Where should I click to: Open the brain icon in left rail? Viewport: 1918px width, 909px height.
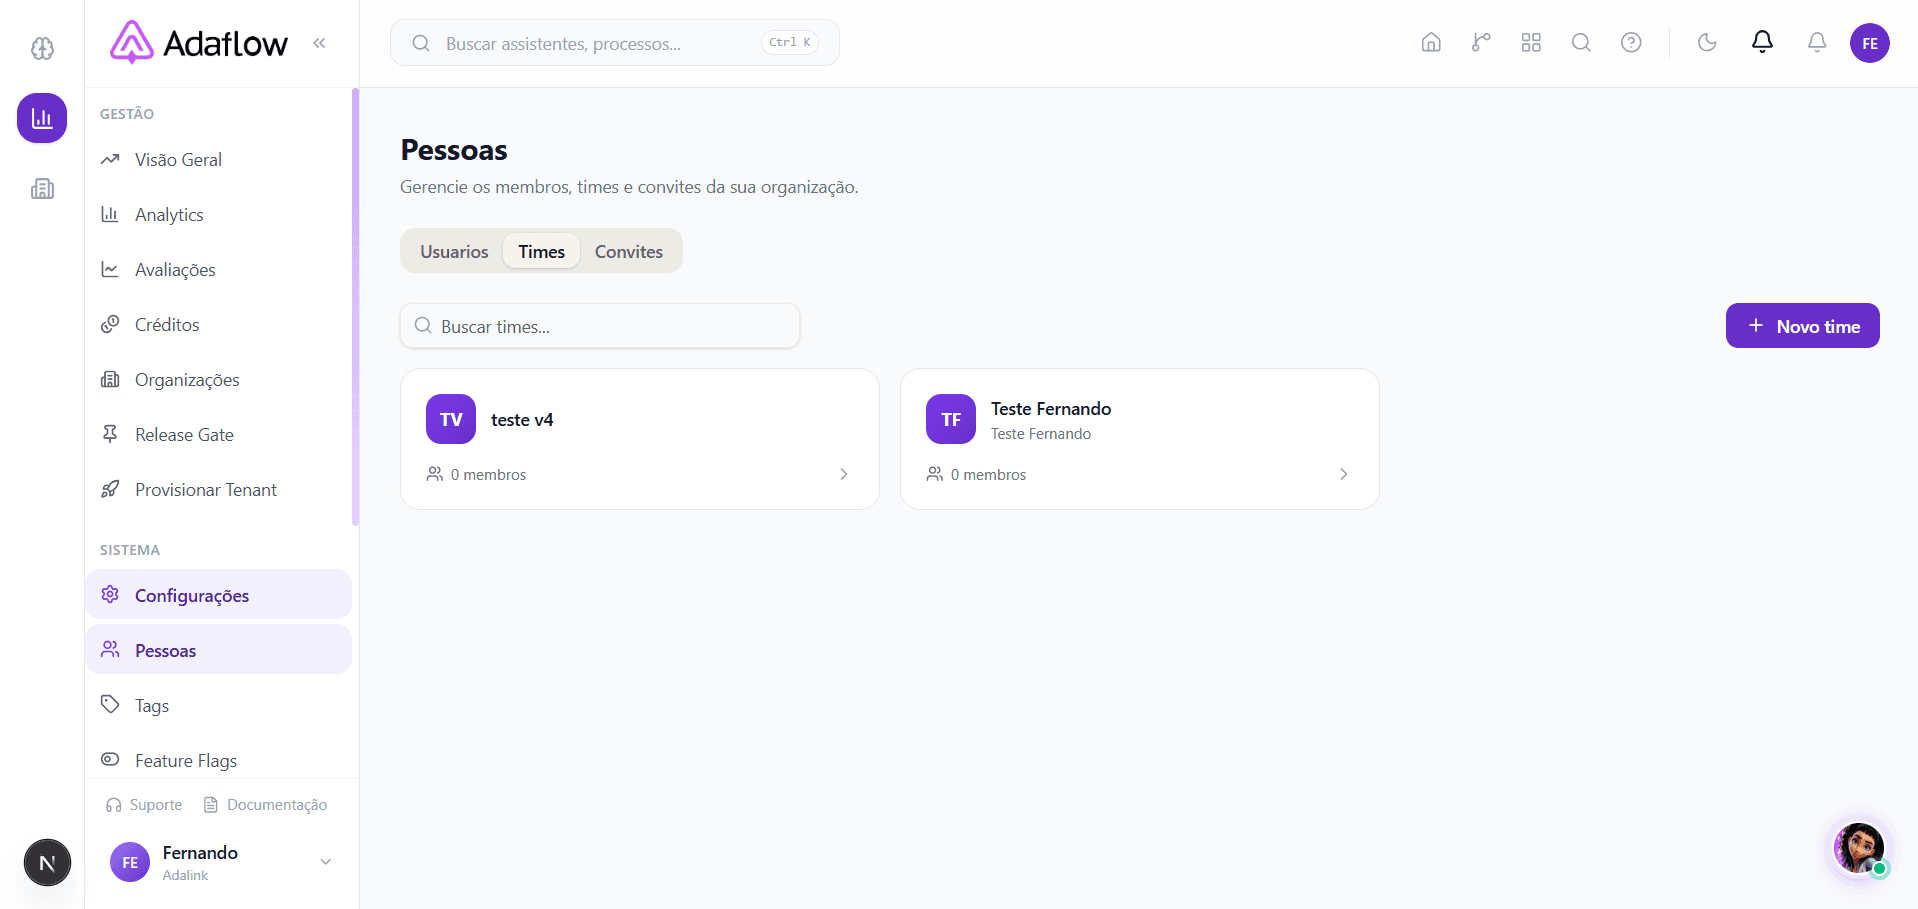coord(42,48)
